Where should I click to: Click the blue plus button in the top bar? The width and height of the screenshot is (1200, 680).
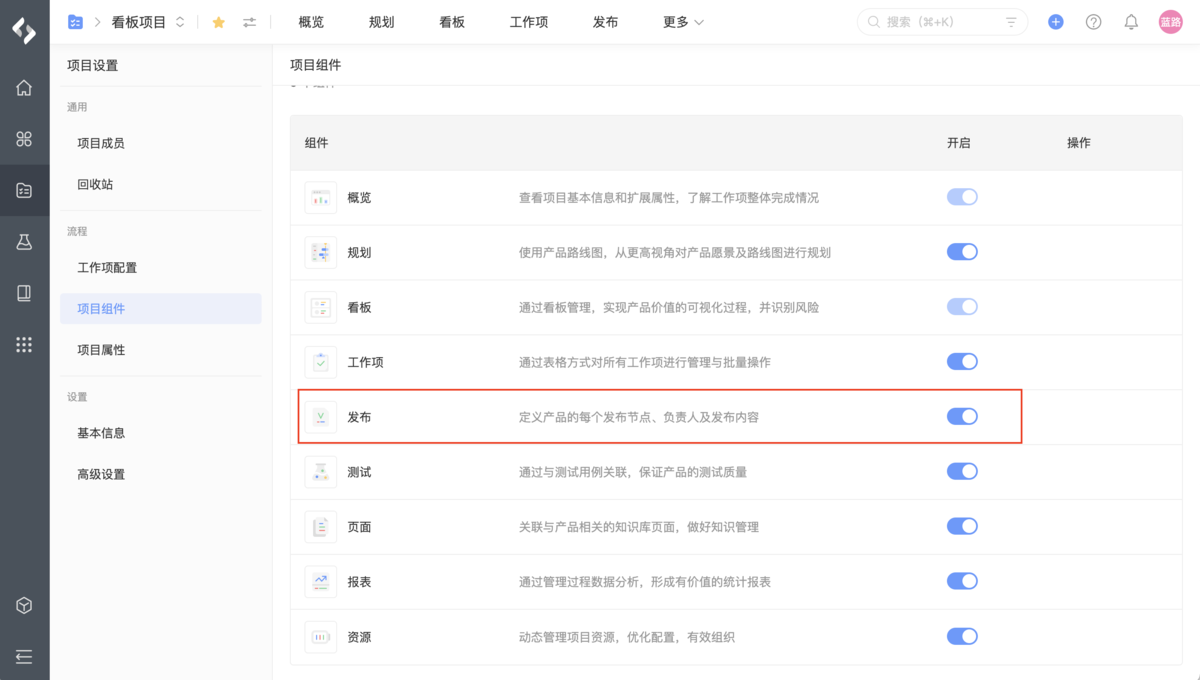[x=1056, y=21]
